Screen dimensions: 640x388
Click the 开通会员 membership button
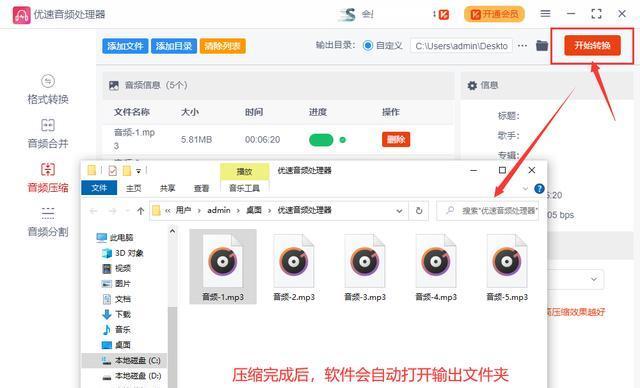(x=494, y=14)
